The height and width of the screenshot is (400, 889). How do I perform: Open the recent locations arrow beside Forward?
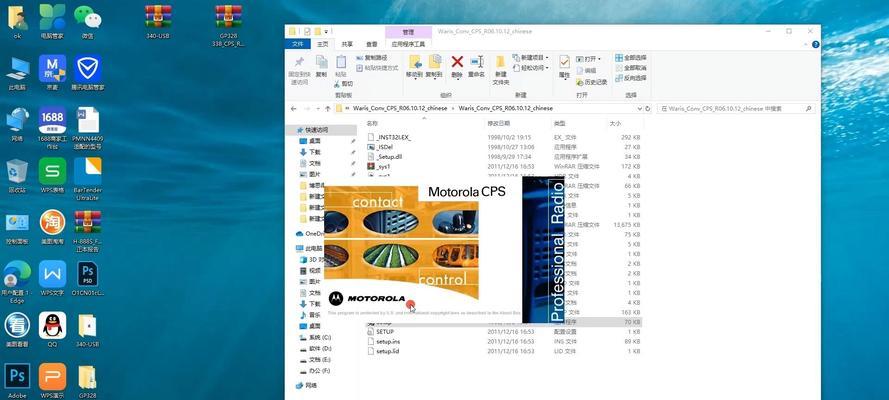coord(319,108)
